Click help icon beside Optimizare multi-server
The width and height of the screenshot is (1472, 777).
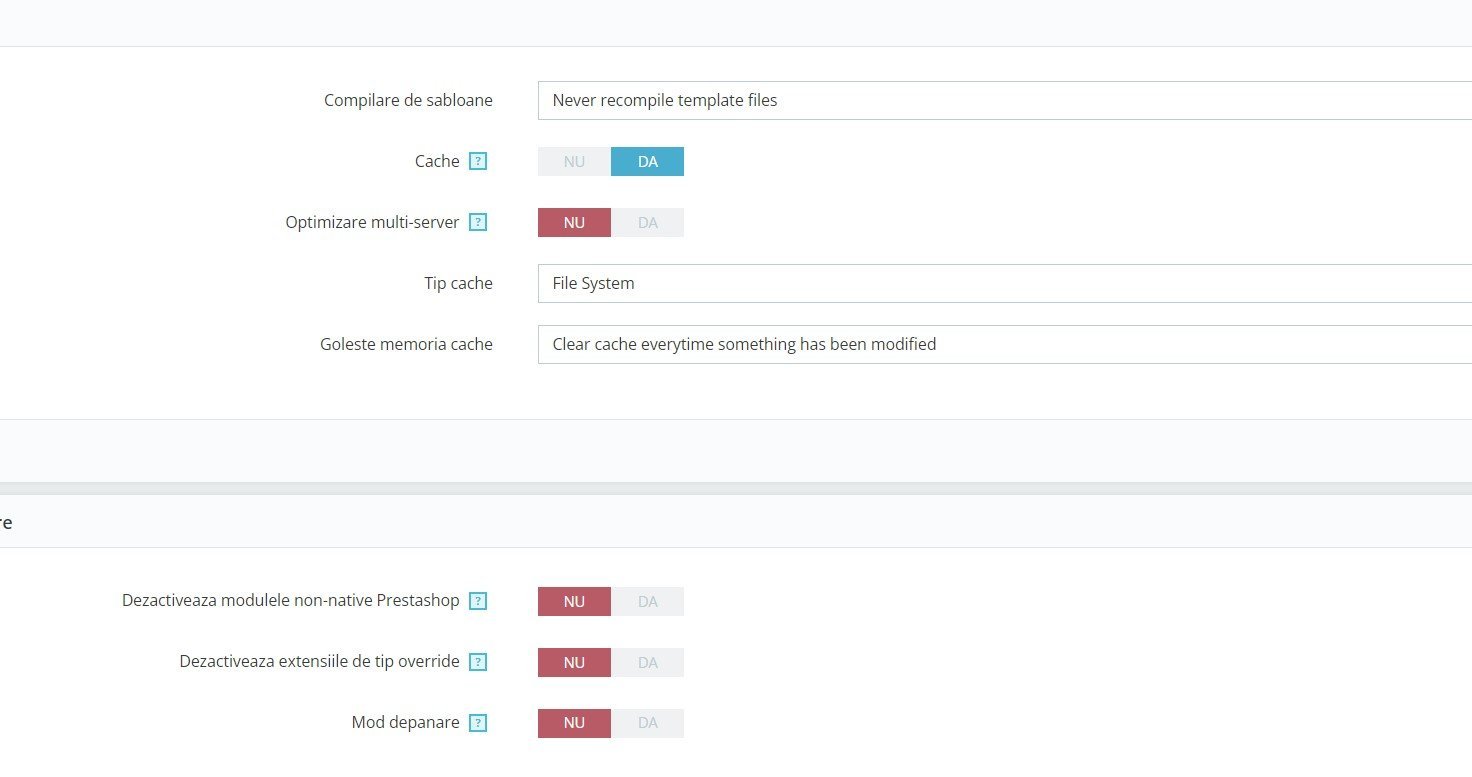click(x=478, y=222)
